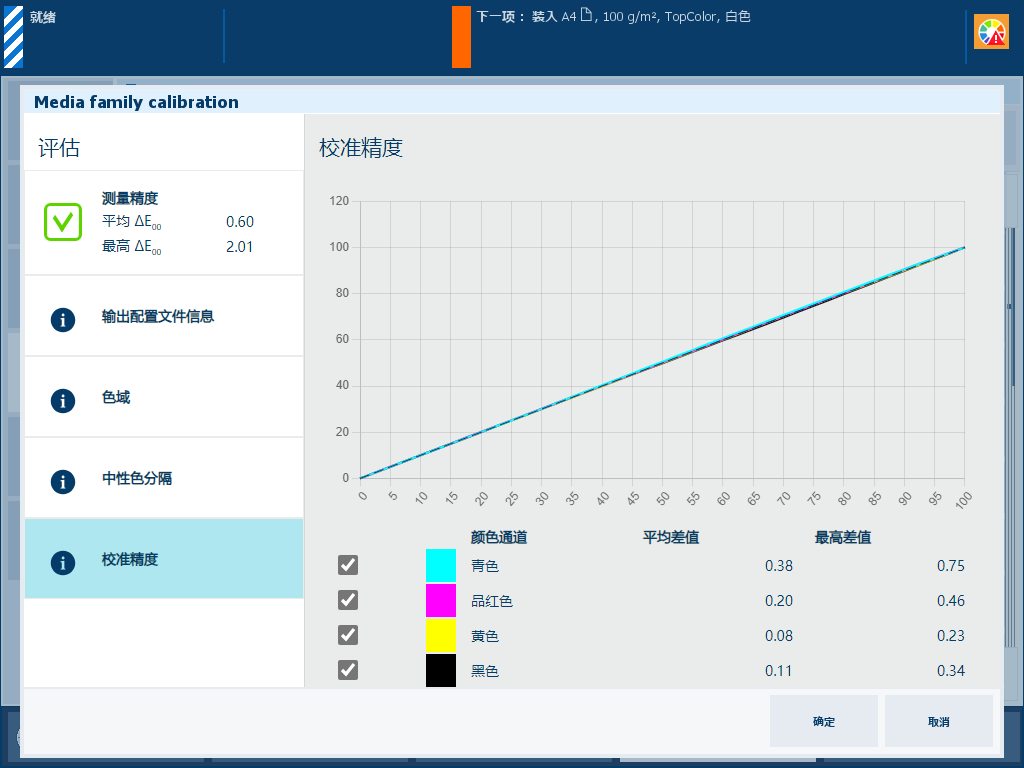Click yellow maximum difference 0.23
Image resolution: width=1024 pixels, height=768 pixels.
[950, 635]
